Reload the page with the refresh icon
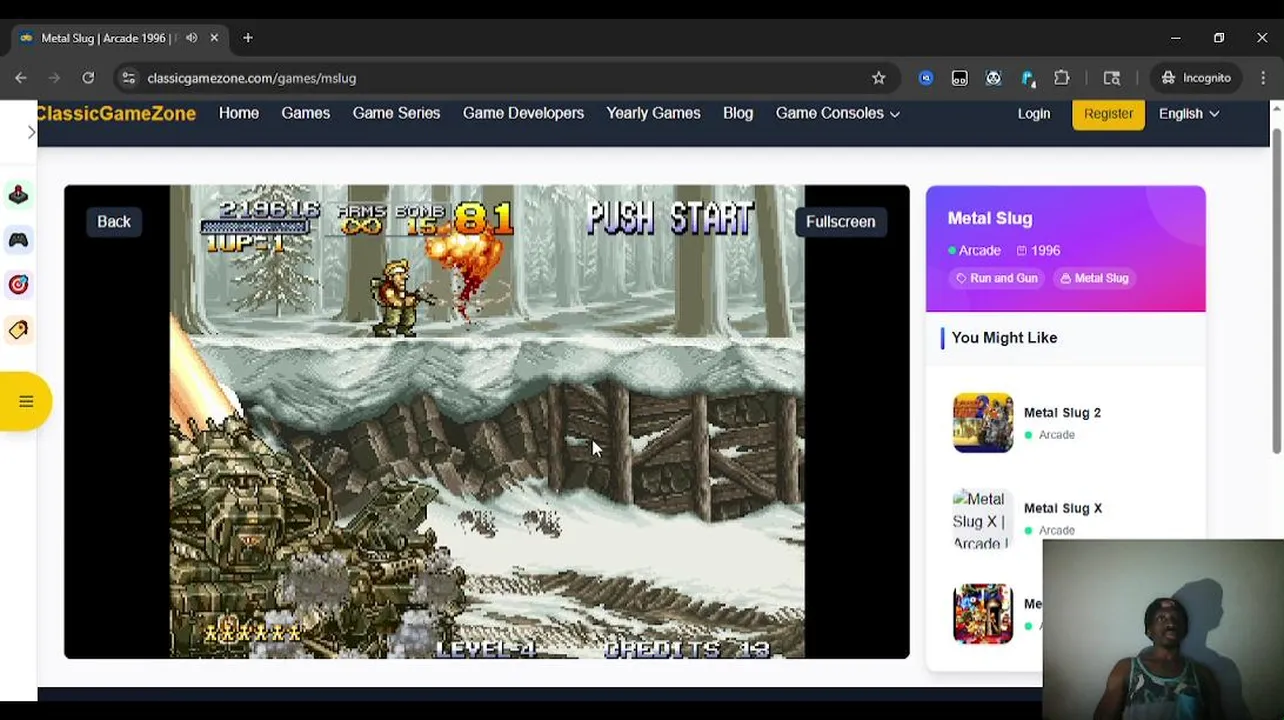Image resolution: width=1284 pixels, height=720 pixels. coord(88,78)
